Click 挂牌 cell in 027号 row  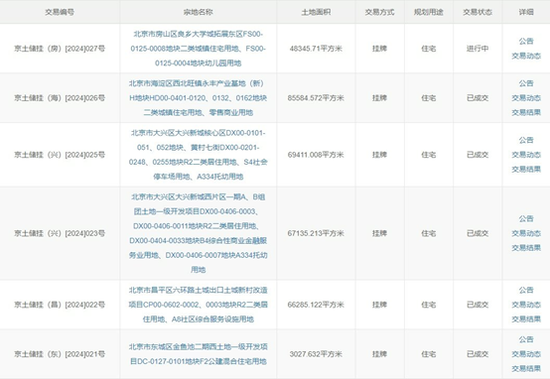(380, 48)
